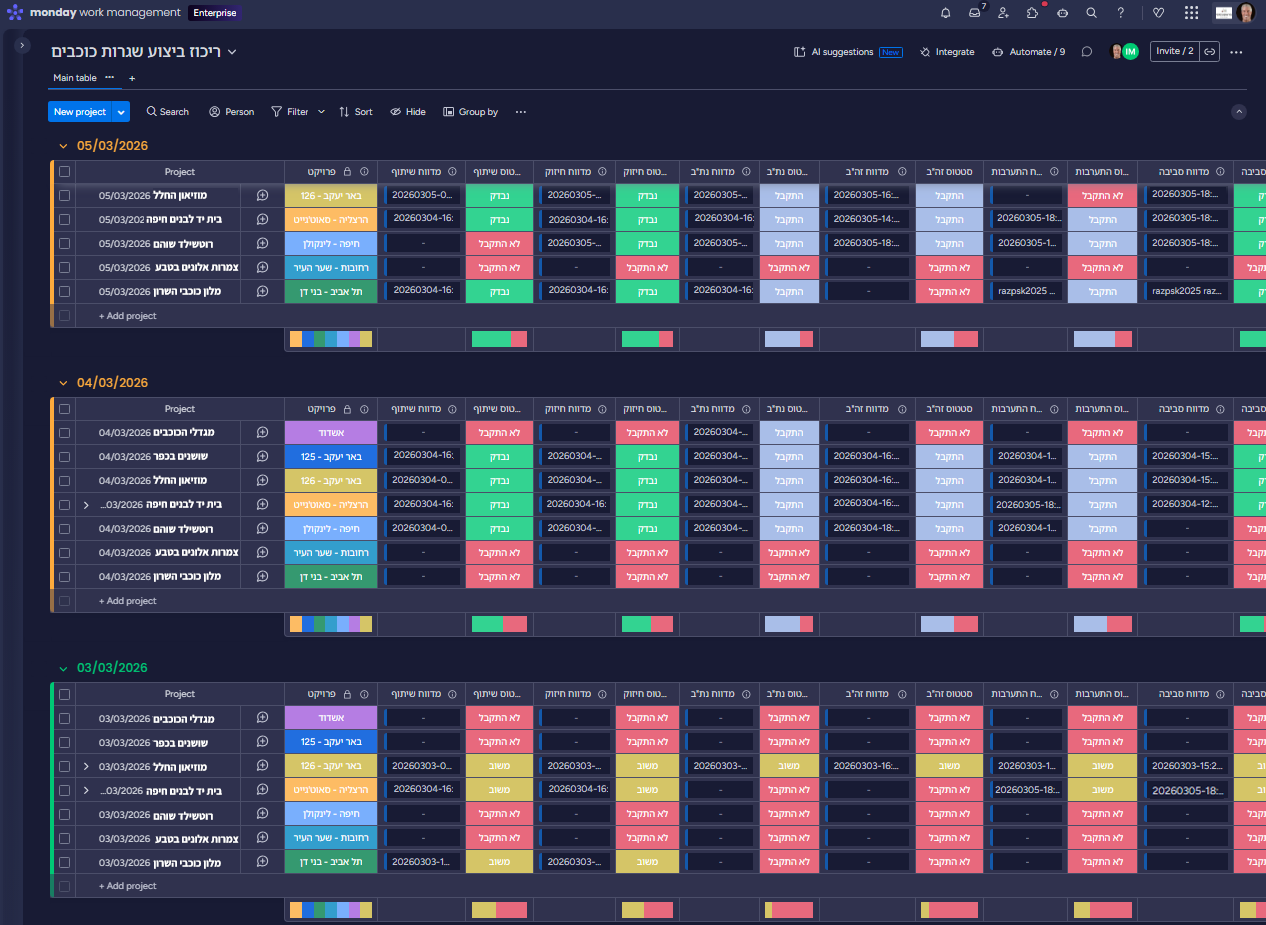Open updates for מוזיאון החלל in 05/03/2026 group
Image resolution: width=1266 pixels, height=925 pixels.
tap(262, 195)
